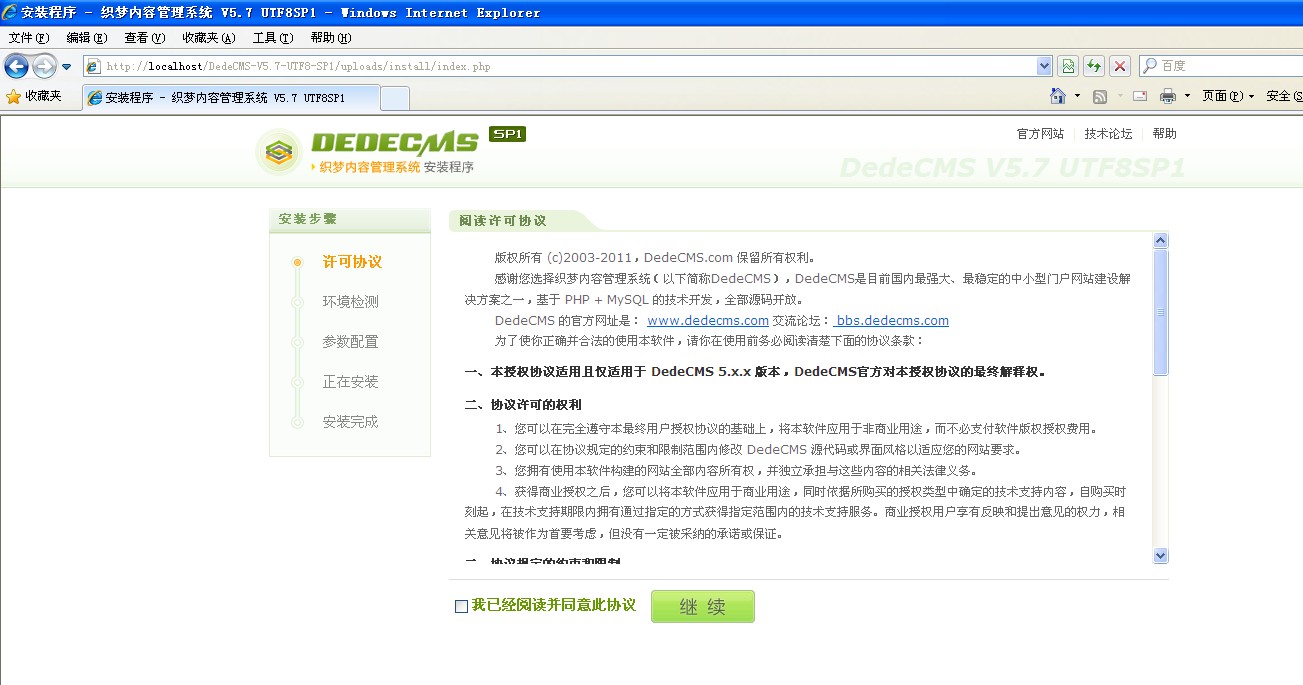The height and width of the screenshot is (685, 1303).
Task: Open the 收藏夹(A) menu
Action: point(209,38)
